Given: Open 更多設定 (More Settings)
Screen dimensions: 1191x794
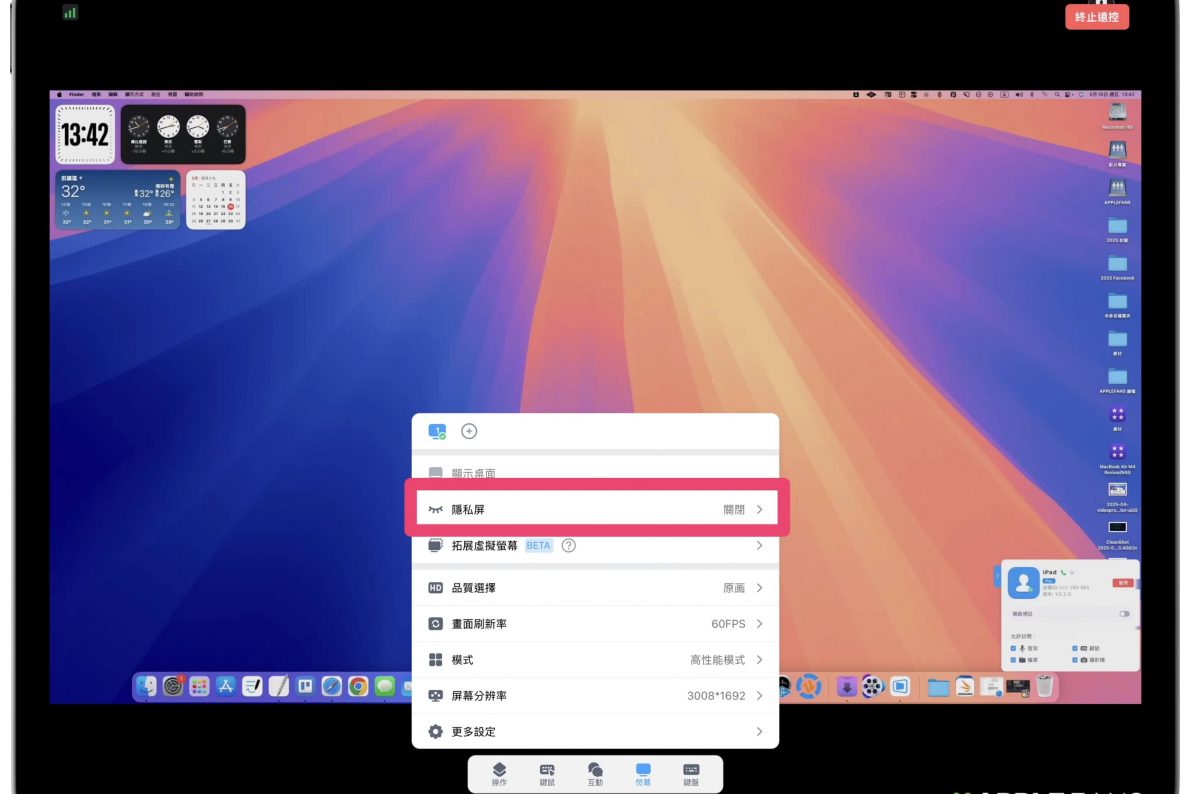Looking at the screenshot, I should pyautogui.click(x=595, y=732).
